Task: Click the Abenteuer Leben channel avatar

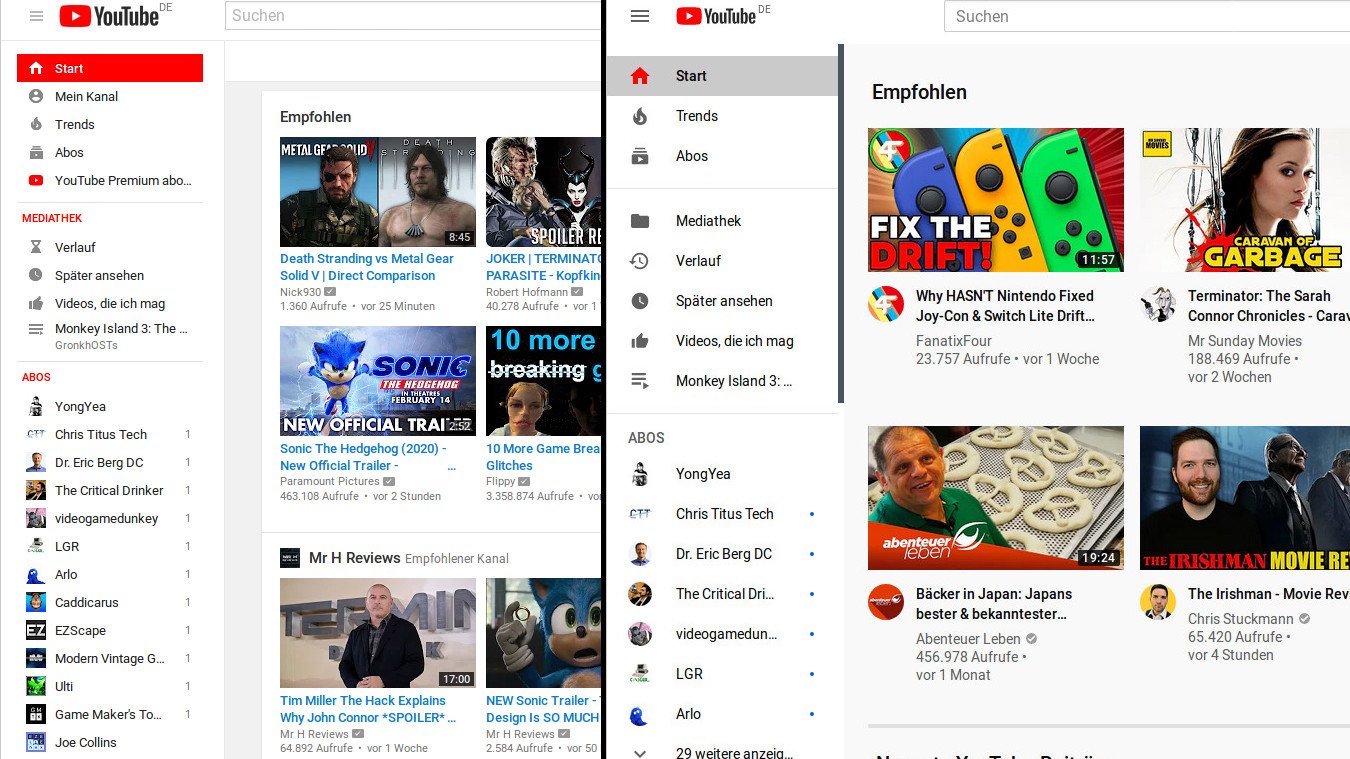Action: click(886, 602)
